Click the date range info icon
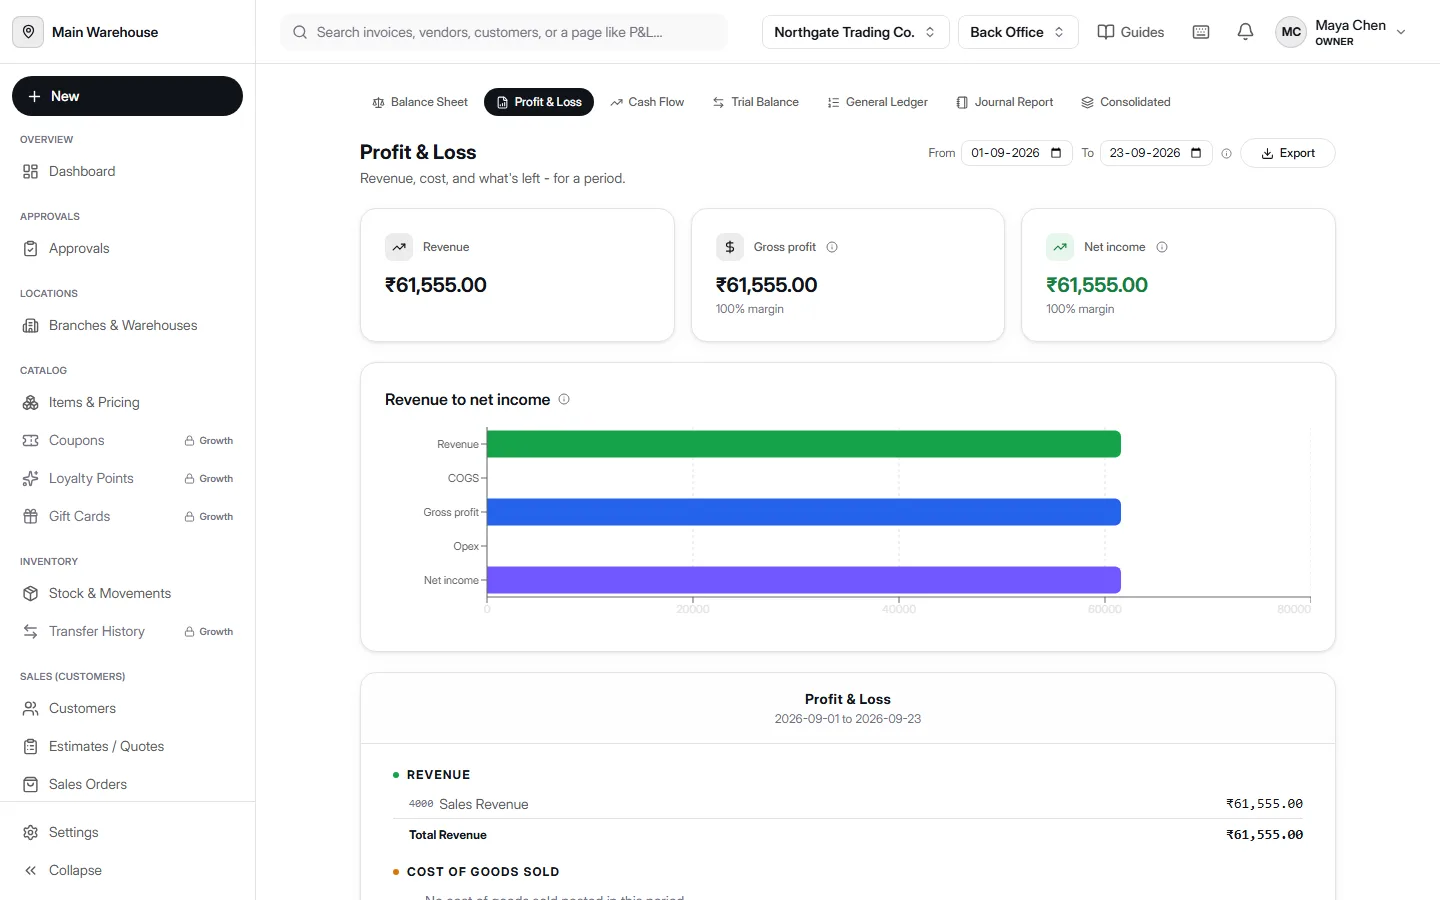The image size is (1440, 900). coord(1226,153)
